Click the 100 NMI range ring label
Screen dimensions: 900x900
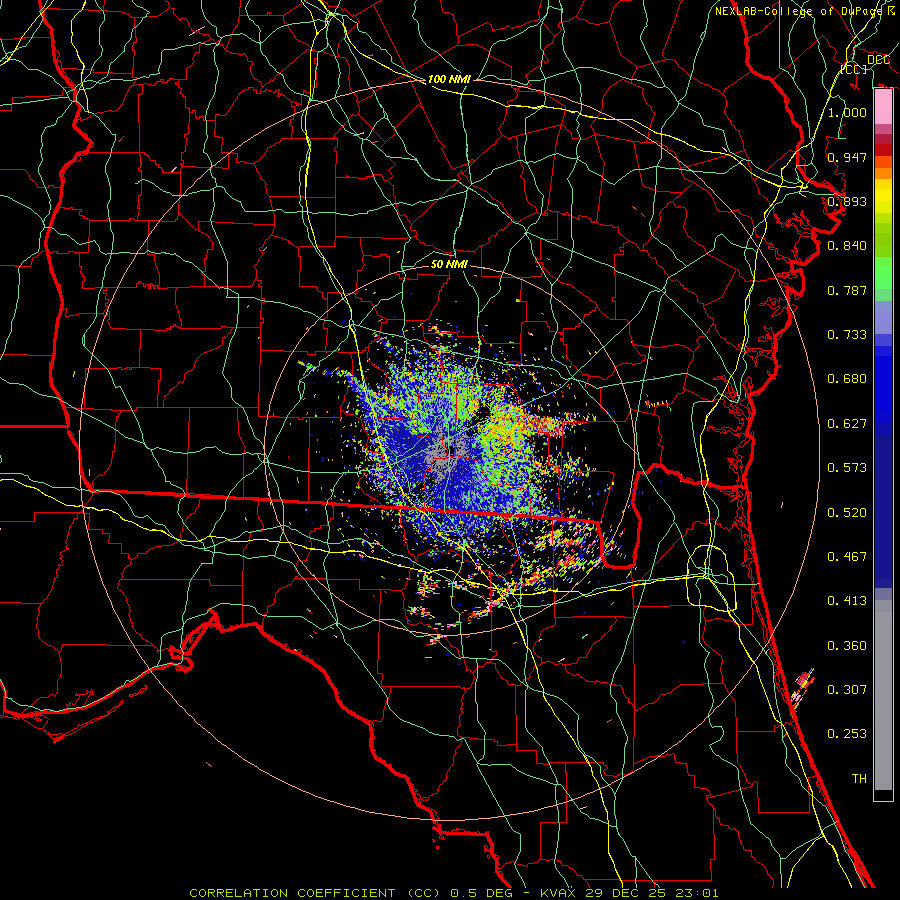pyautogui.click(x=449, y=79)
